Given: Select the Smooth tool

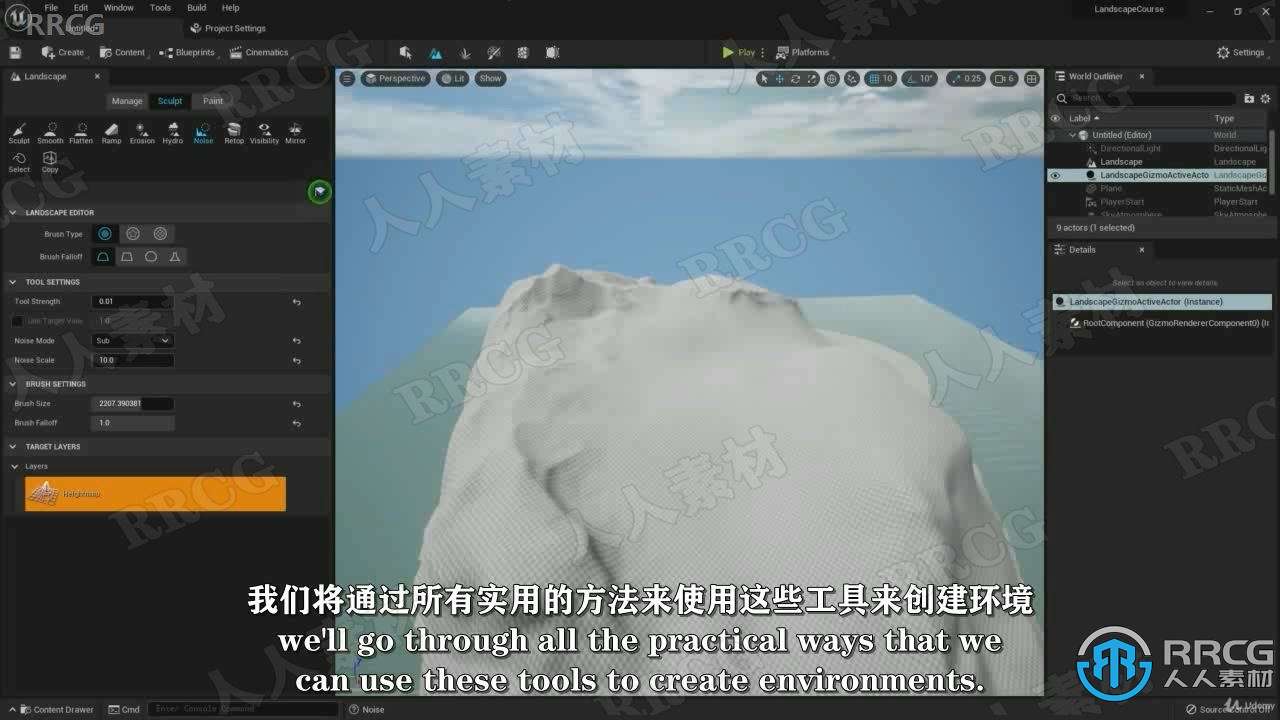Looking at the screenshot, I should [x=50, y=133].
